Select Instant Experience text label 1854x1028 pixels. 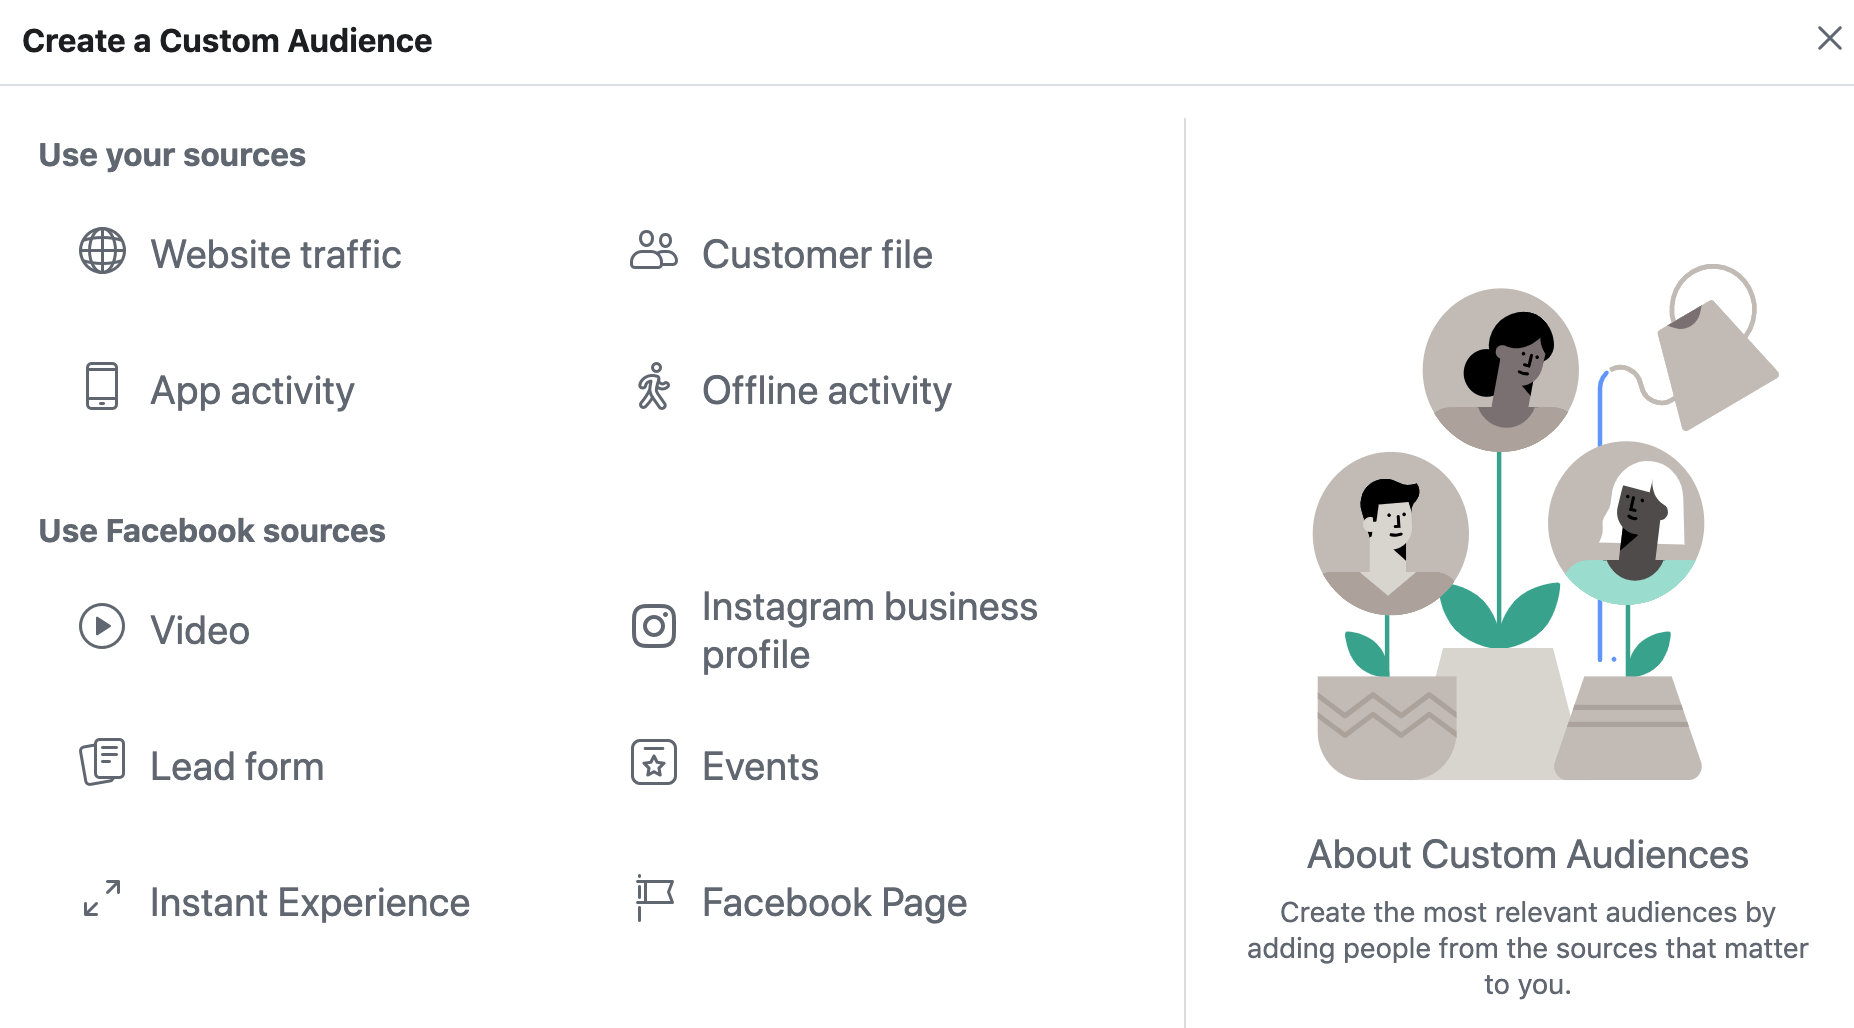tap(310, 903)
